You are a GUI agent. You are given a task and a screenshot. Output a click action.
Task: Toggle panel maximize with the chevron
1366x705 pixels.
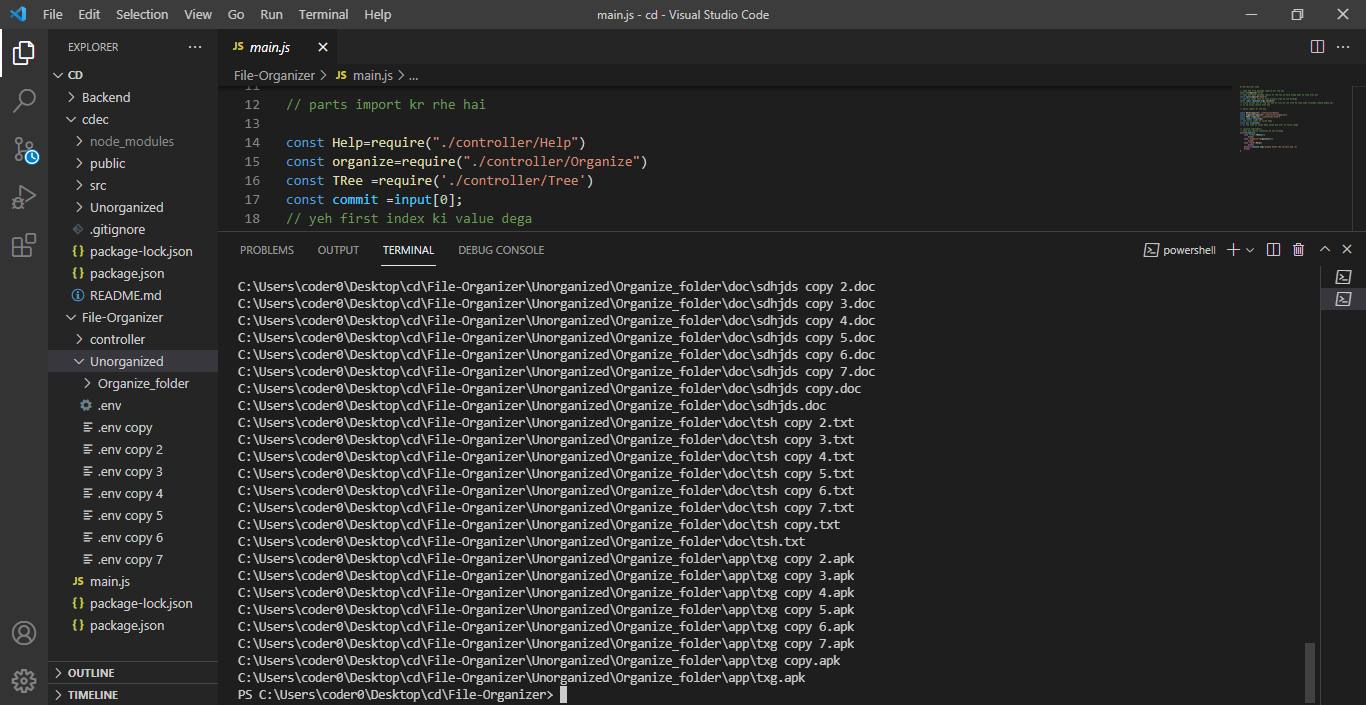click(1324, 249)
